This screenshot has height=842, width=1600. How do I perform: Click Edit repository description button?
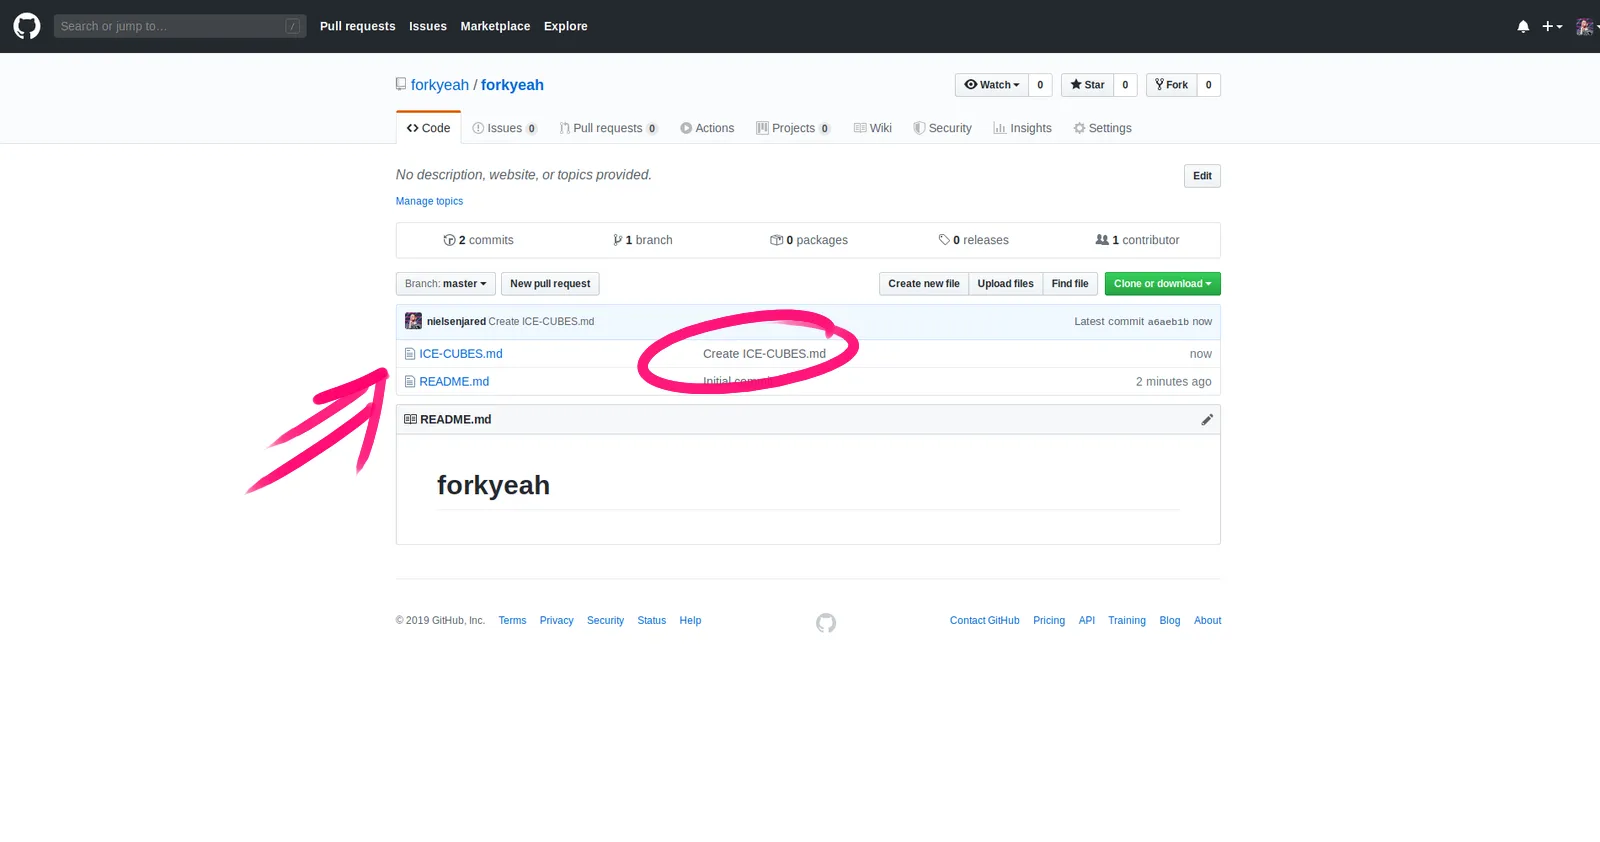[1202, 176]
